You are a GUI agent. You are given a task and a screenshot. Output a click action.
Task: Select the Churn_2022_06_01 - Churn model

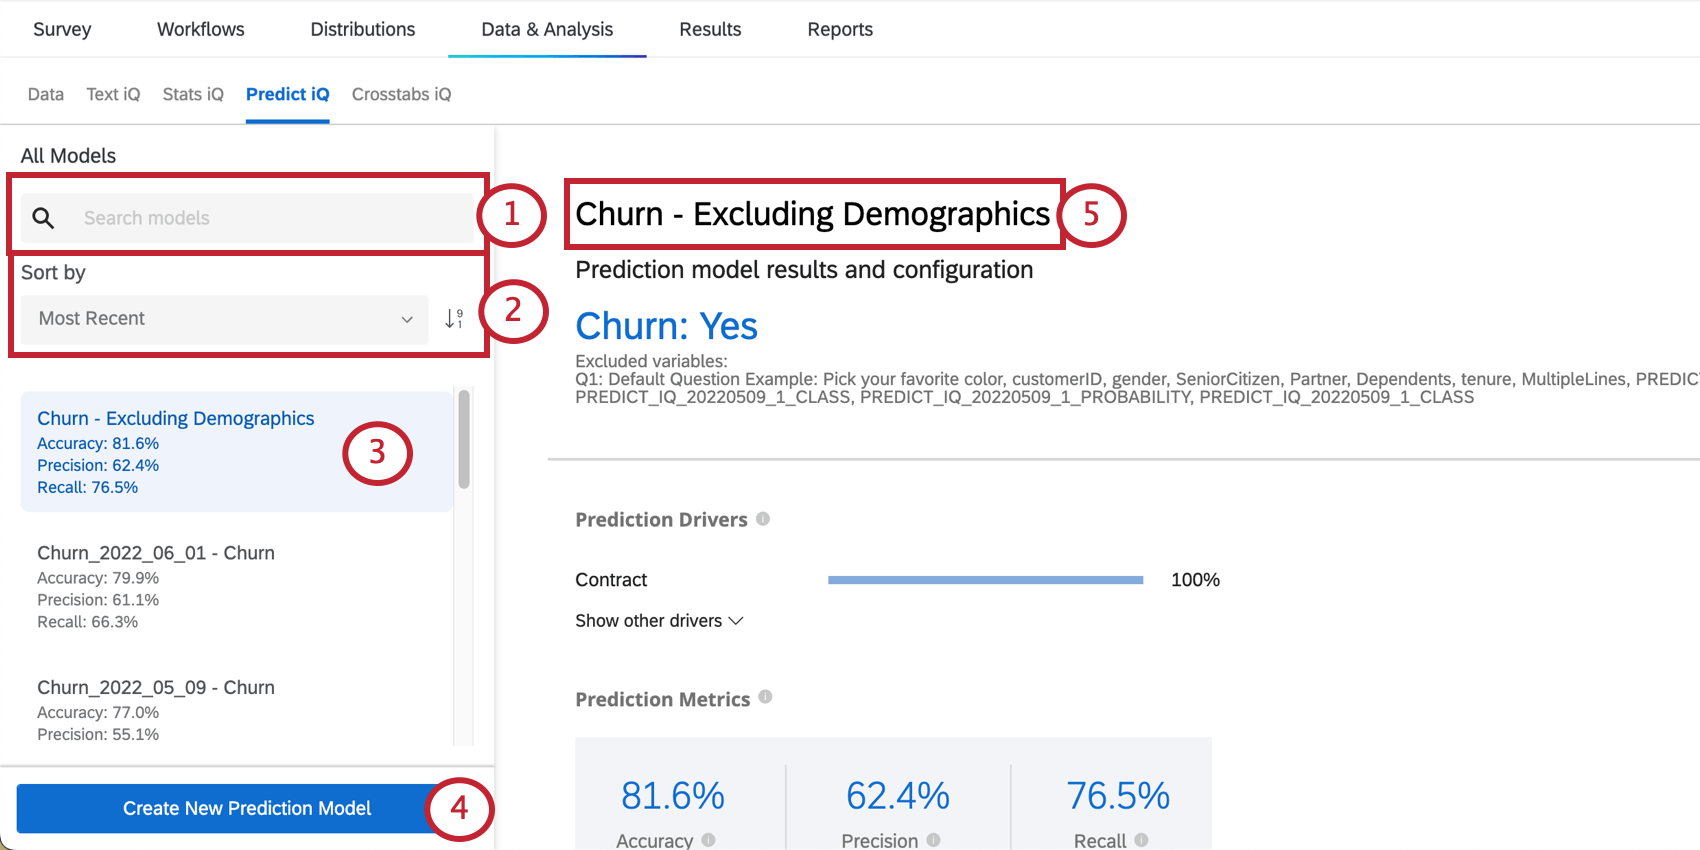click(156, 553)
